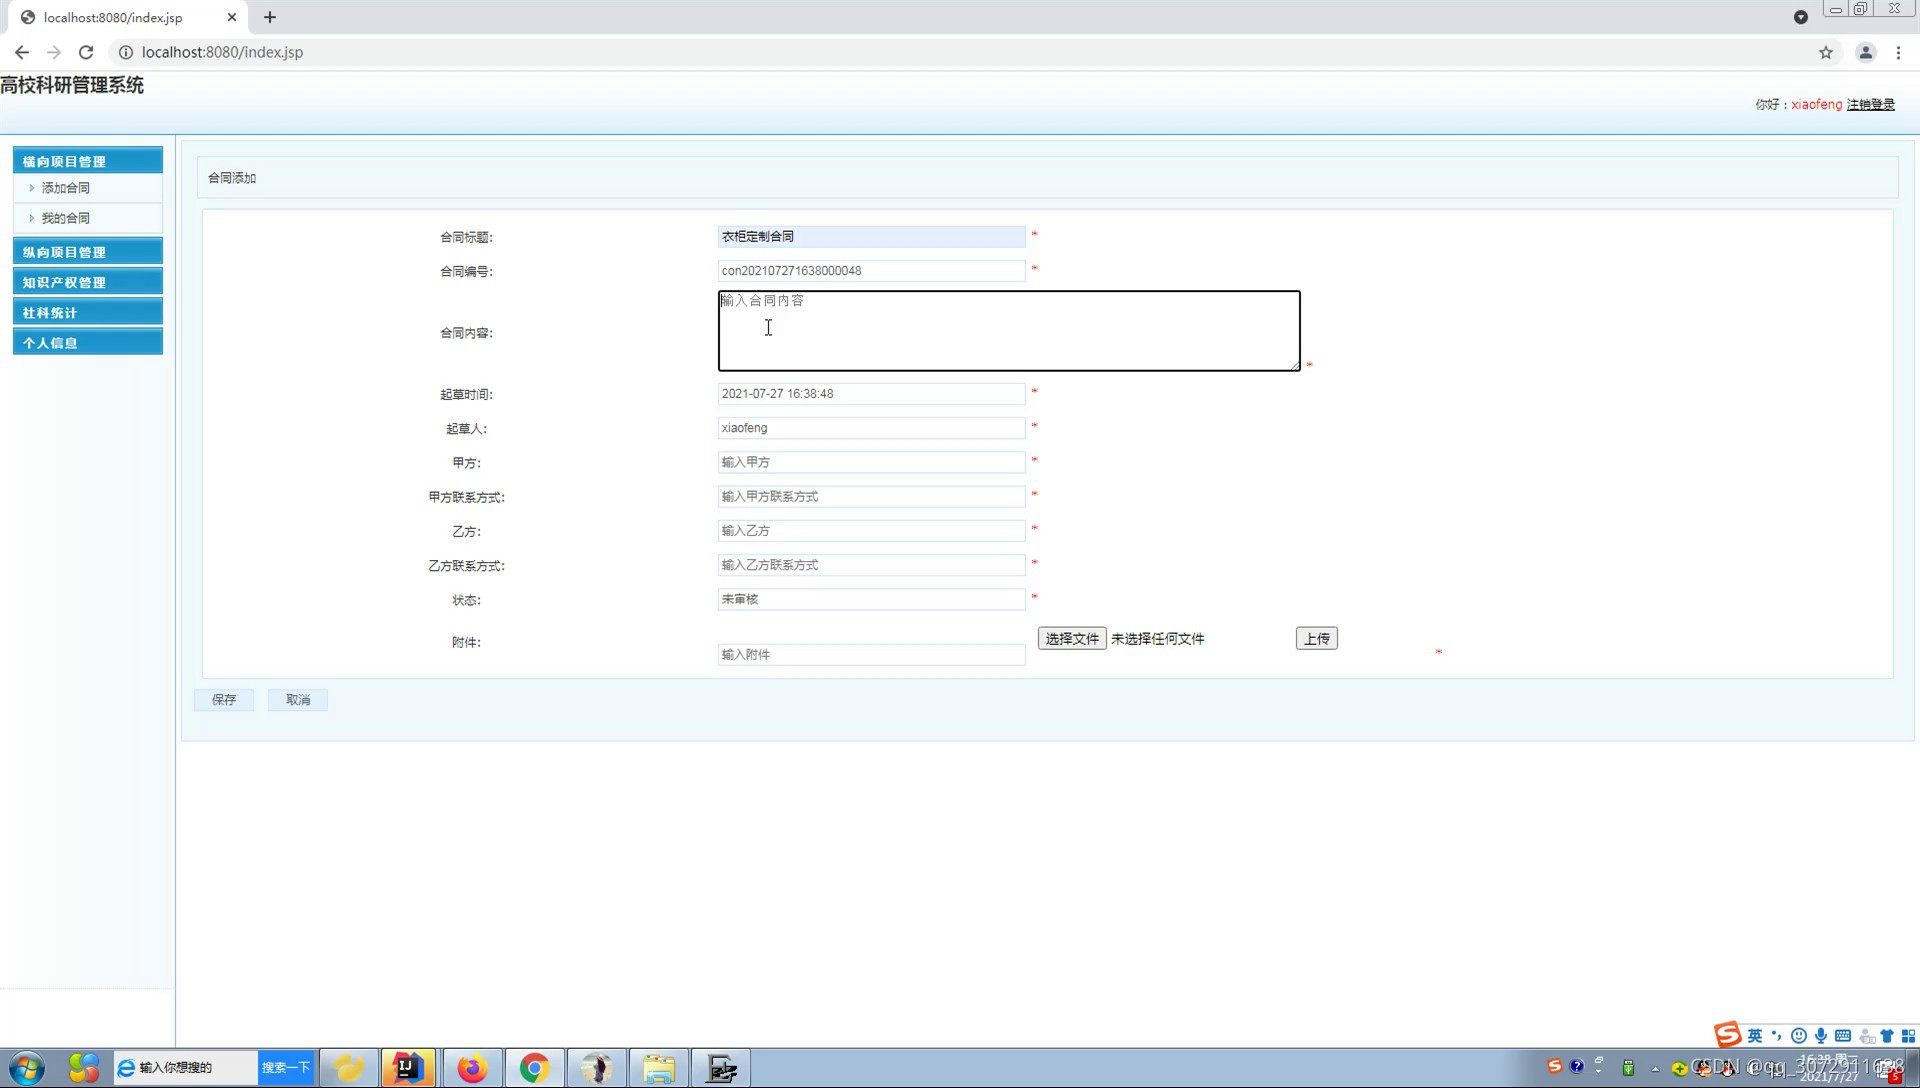Click the xiaofeng username in header
The width and height of the screenshot is (1920, 1088).
click(x=1816, y=104)
